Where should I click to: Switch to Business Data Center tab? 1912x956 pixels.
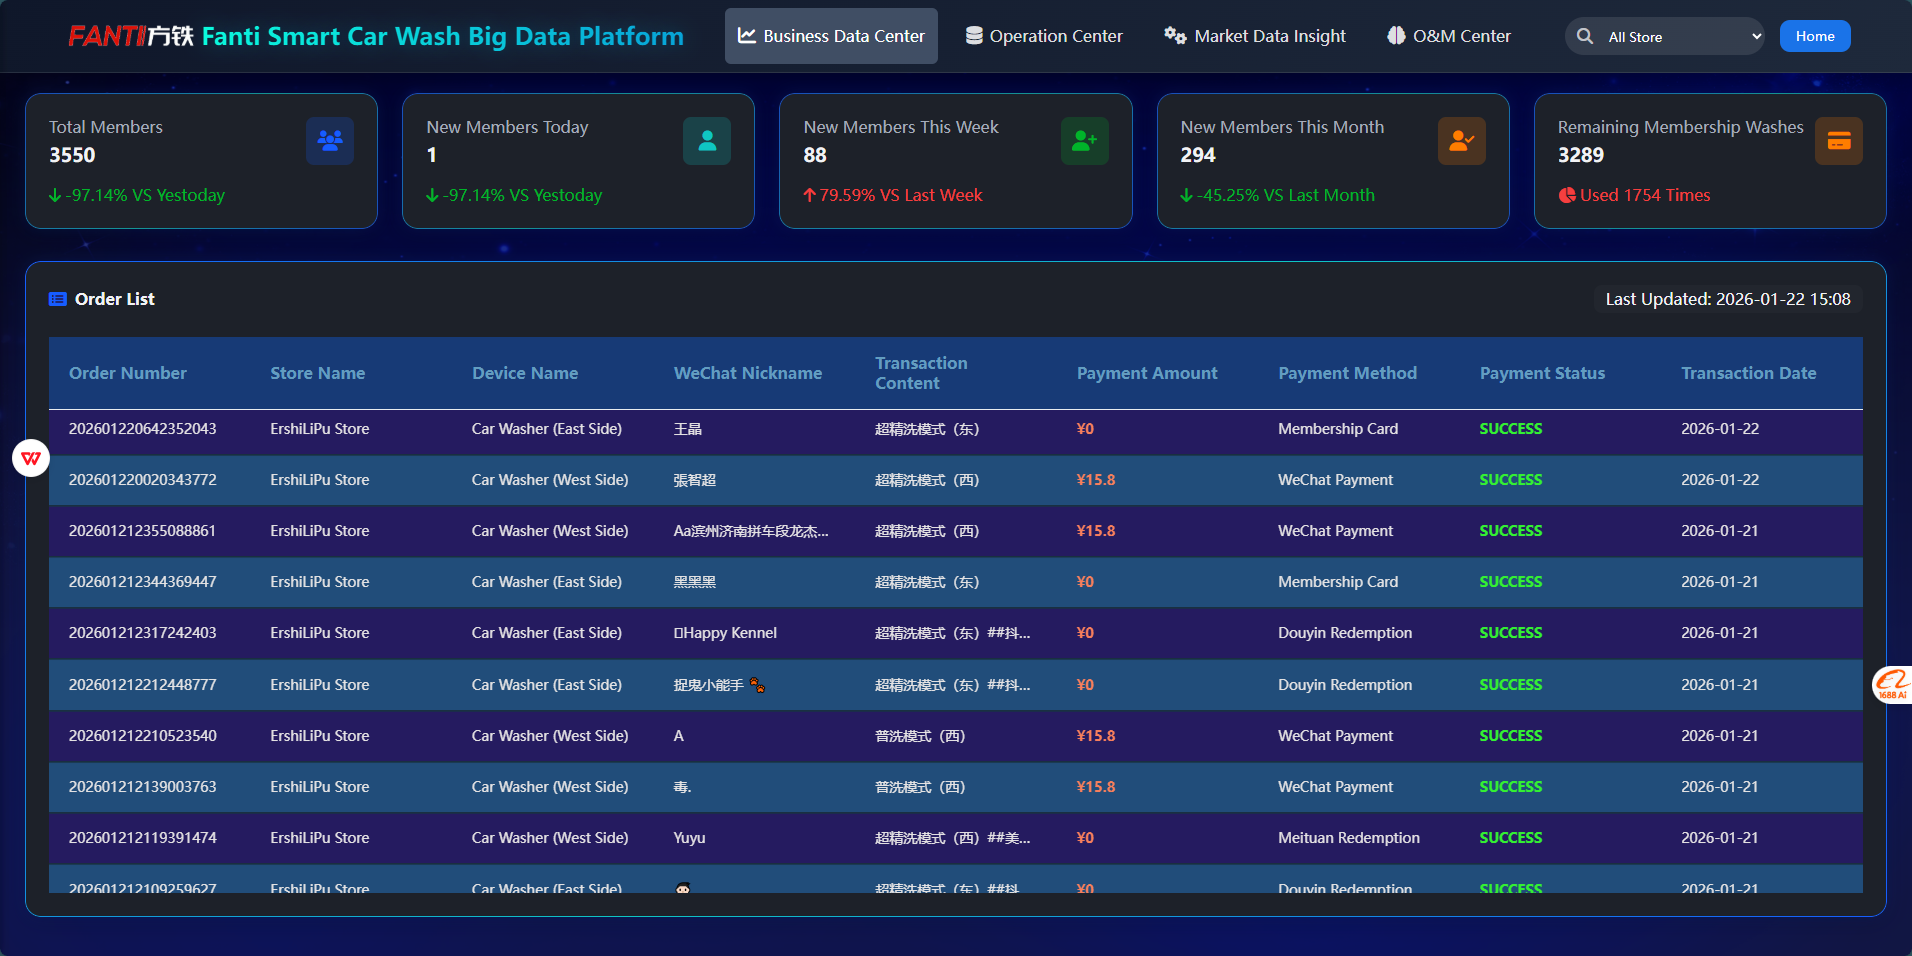pos(831,36)
